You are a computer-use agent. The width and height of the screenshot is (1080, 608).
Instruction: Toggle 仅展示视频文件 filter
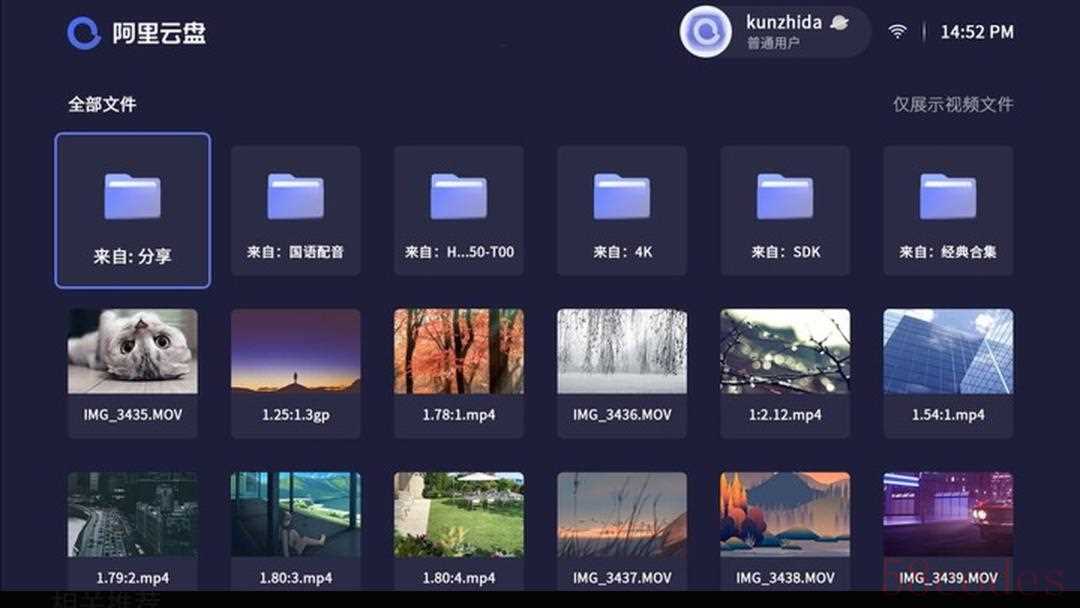click(953, 104)
